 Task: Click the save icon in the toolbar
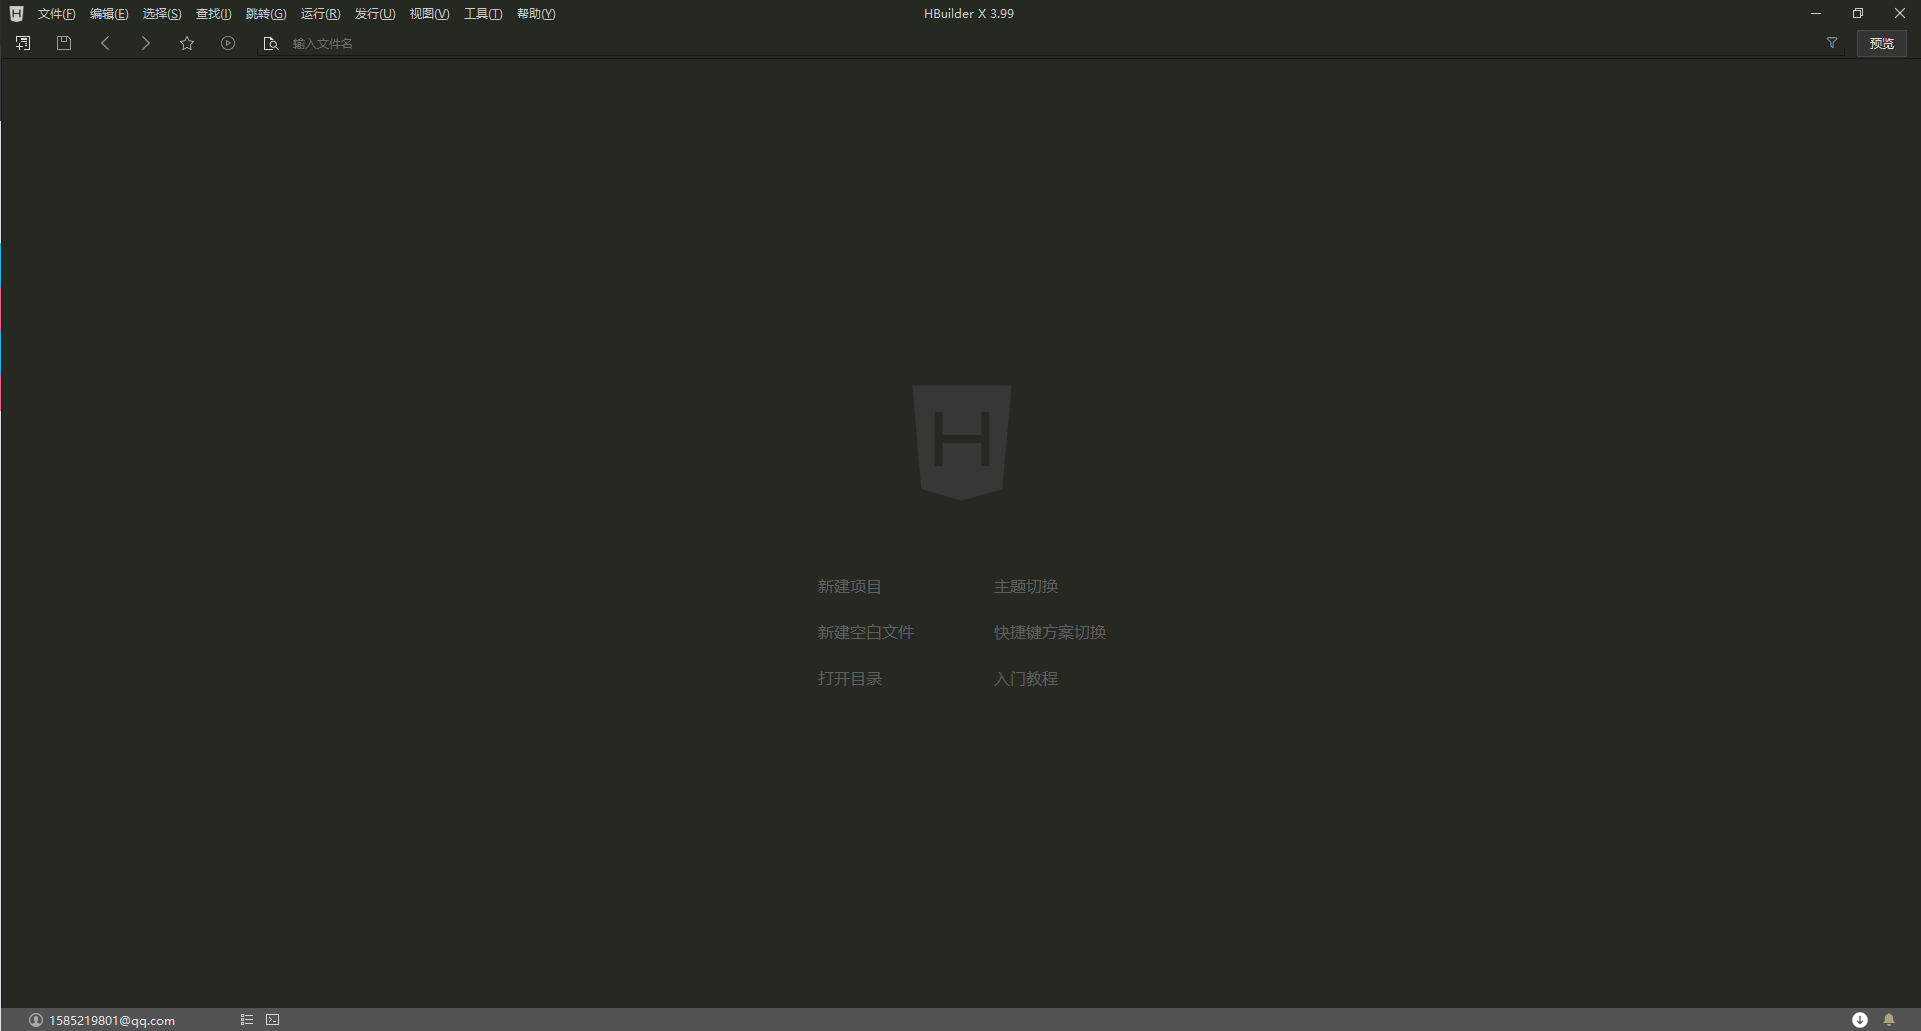click(63, 43)
